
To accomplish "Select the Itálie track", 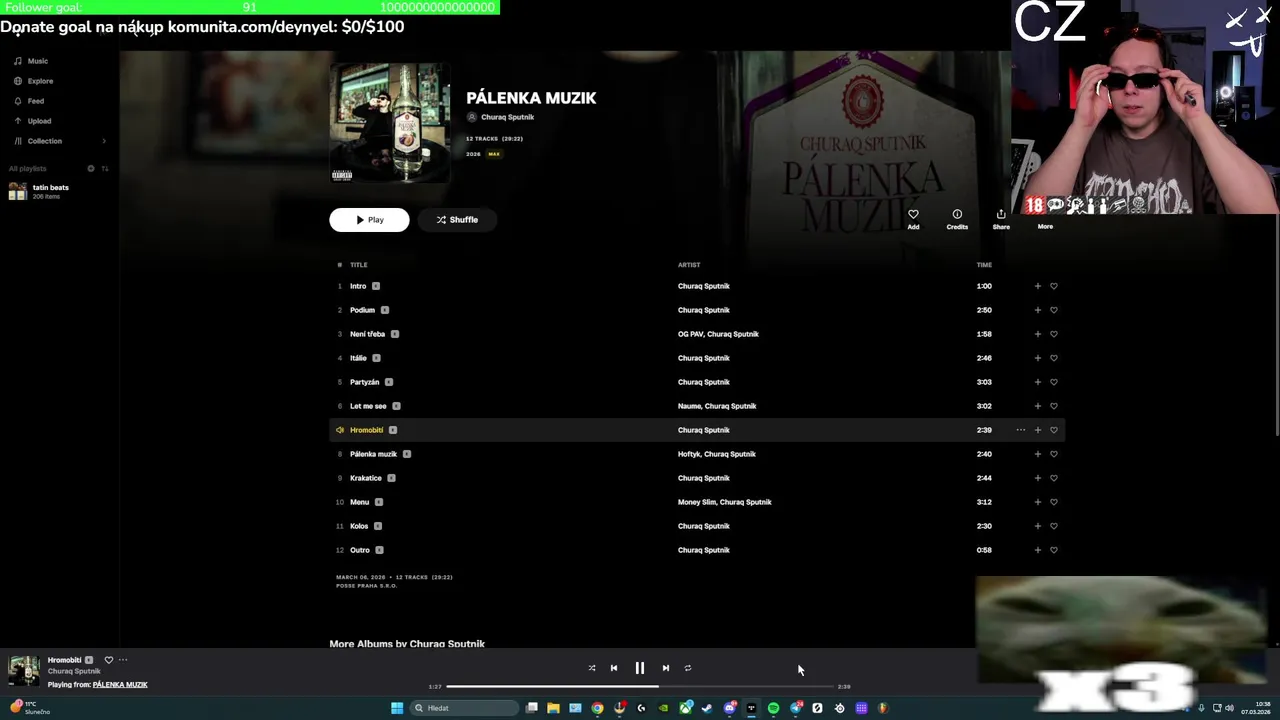I will [x=358, y=358].
